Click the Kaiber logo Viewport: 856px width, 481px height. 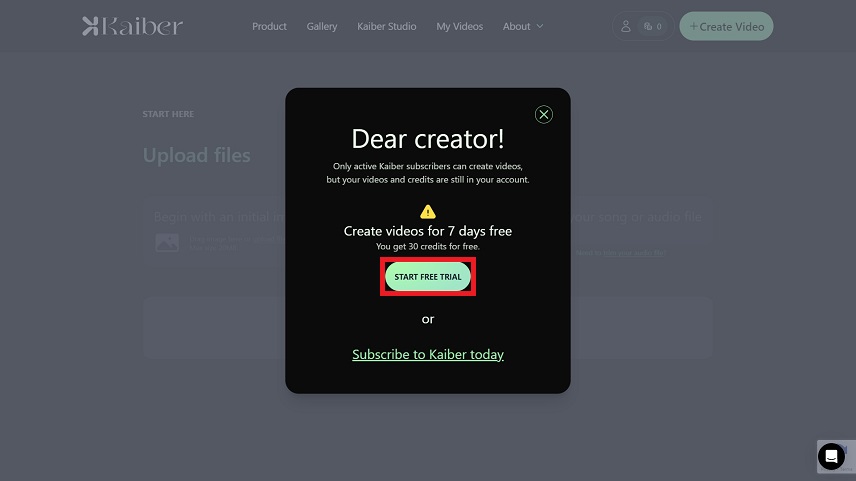pyautogui.click(x=132, y=26)
